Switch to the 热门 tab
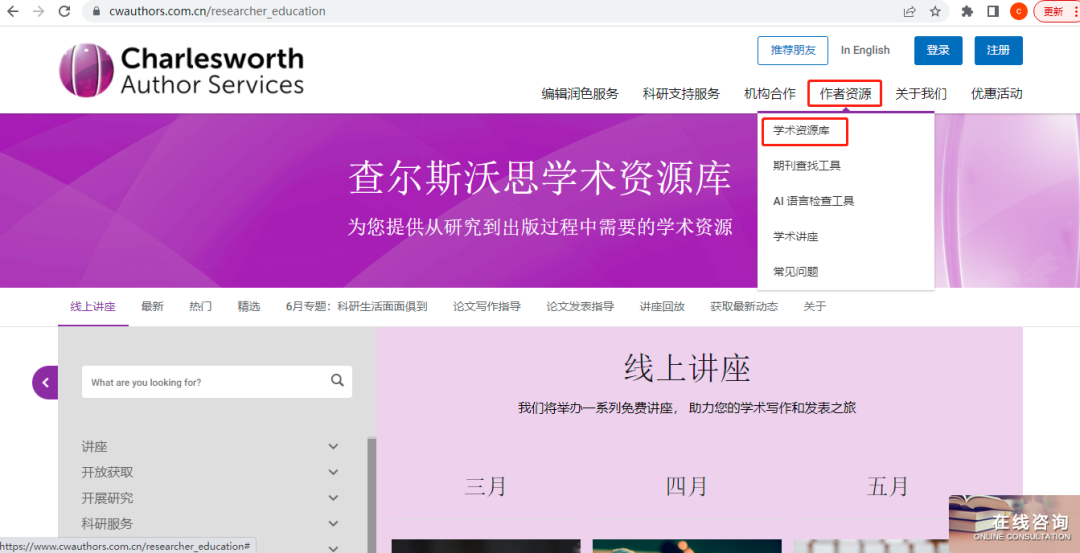This screenshot has width=1080, height=553. pos(200,306)
